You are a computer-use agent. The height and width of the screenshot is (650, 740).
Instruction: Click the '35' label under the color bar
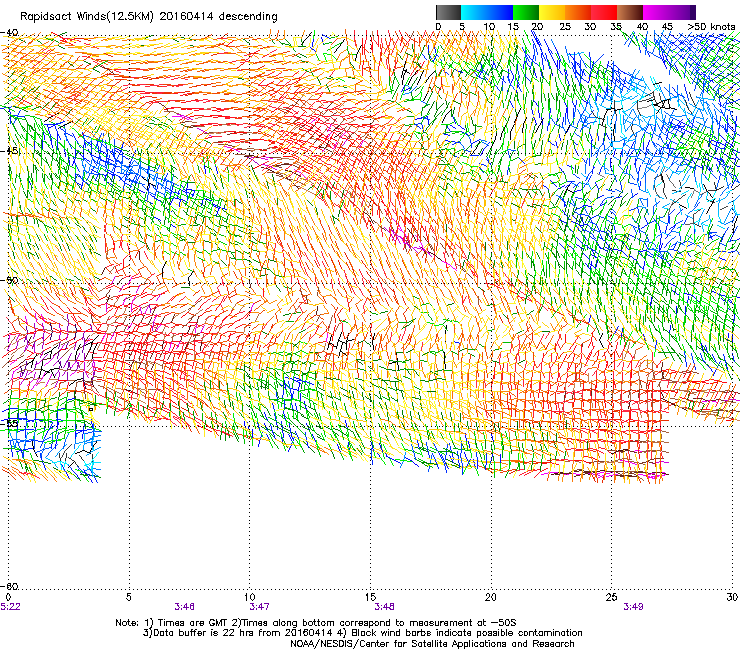tap(616, 27)
